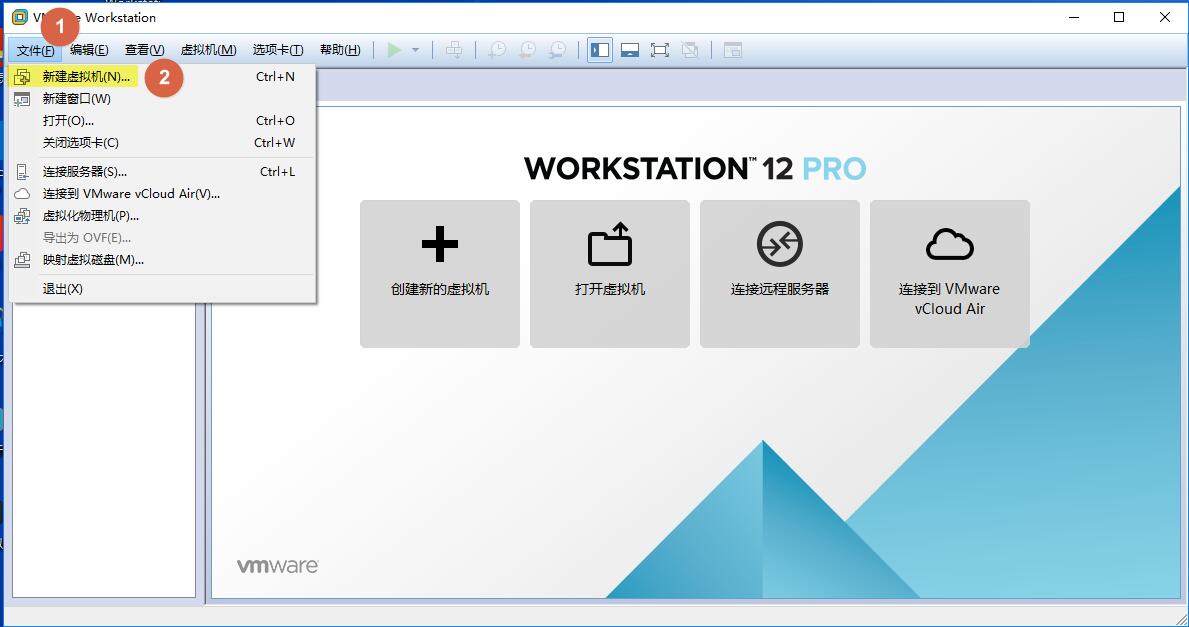The height and width of the screenshot is (627, 1189).
Task: Open the snapshot manager toolbar icon
Action: point(557,50)
